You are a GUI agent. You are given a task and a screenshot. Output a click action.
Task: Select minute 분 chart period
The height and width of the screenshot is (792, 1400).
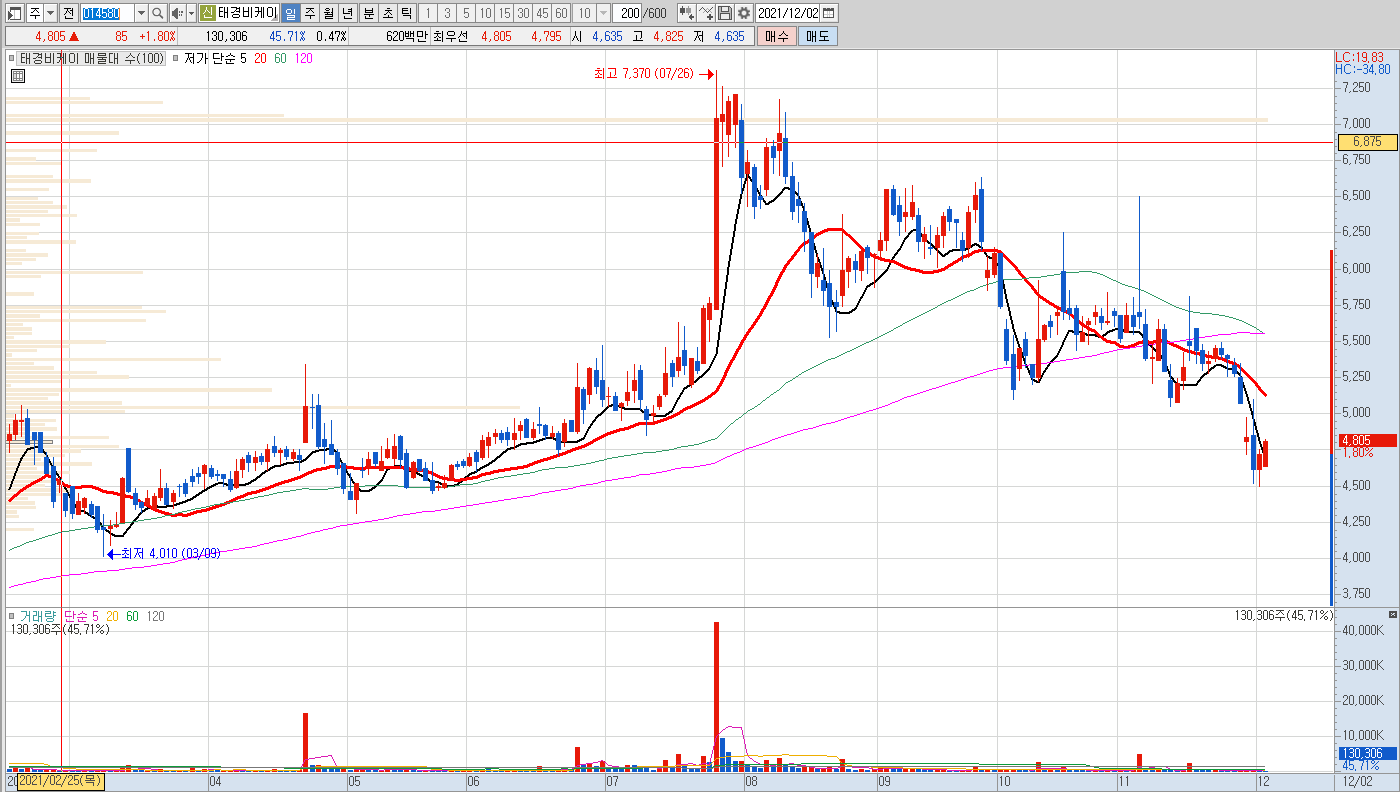coord(368,13)
